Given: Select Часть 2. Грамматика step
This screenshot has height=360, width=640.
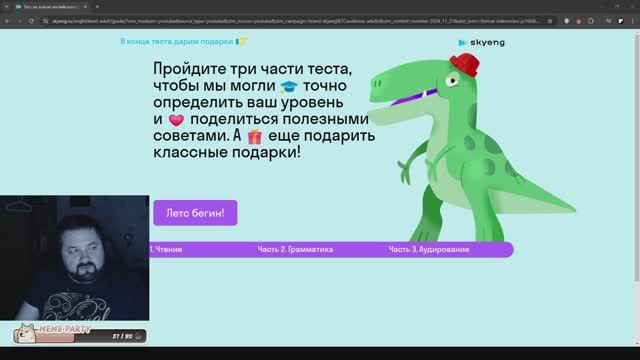Looking at the screenshot, I should tap(295, 249).
